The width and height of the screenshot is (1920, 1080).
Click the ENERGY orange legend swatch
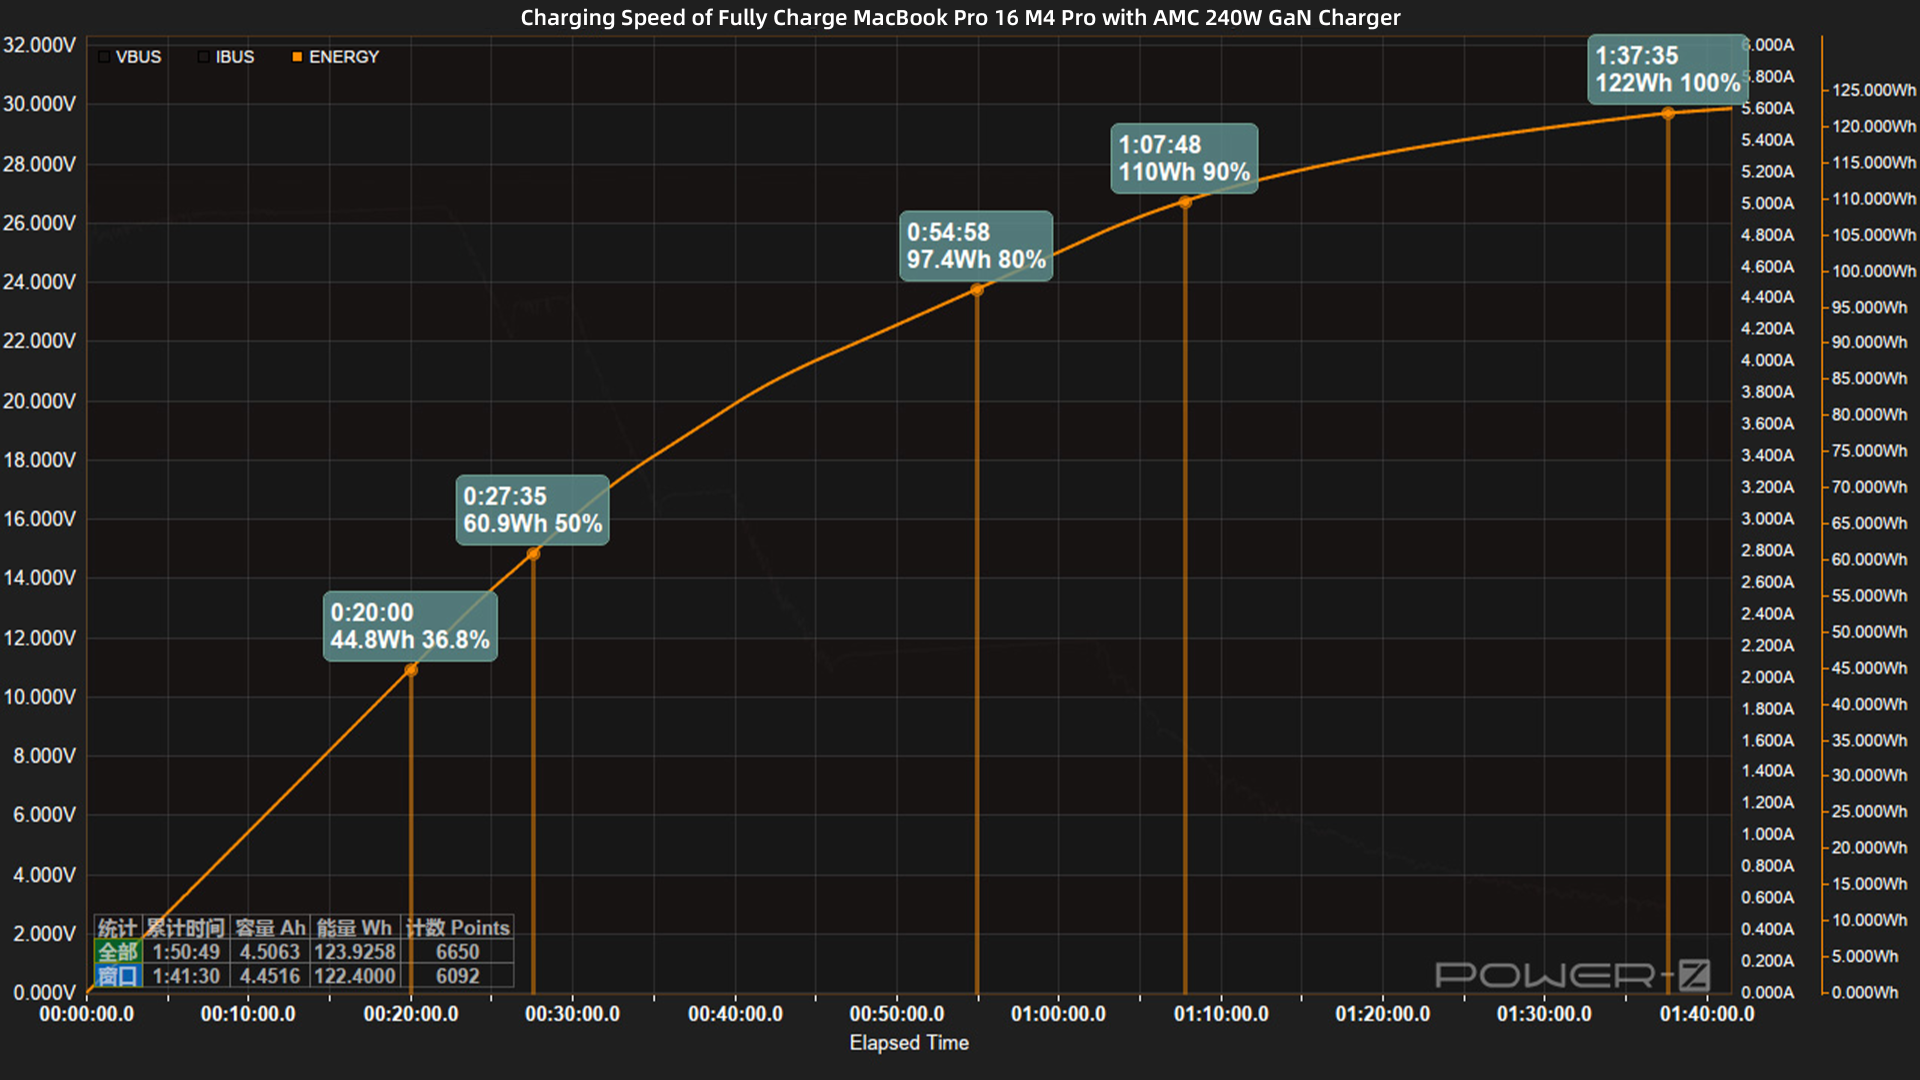[297, 57]
